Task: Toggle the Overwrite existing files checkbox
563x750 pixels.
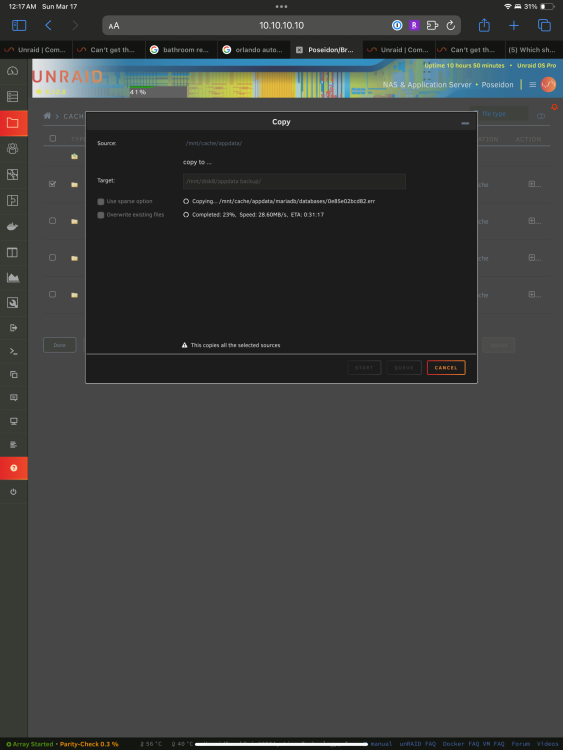Action: click(100, 215)
